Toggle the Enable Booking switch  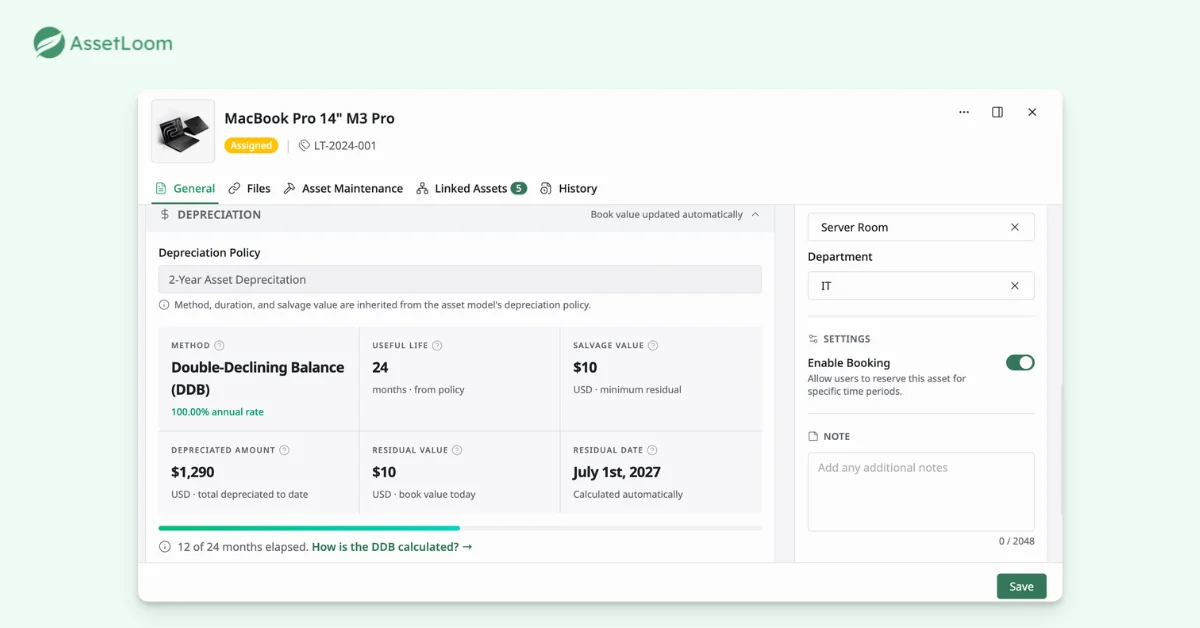[x=1020, y=363]
